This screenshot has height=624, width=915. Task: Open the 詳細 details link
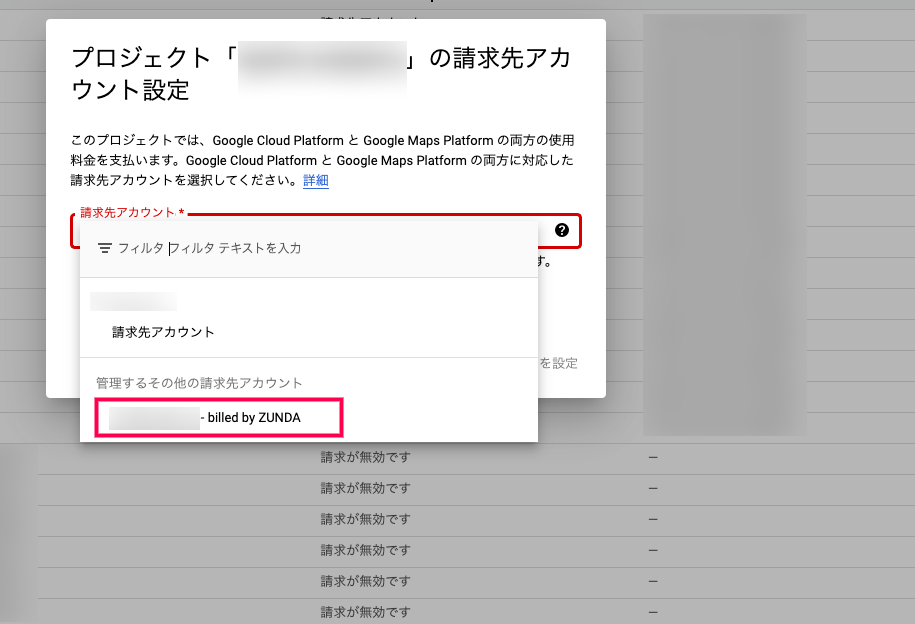click(316, 180)
